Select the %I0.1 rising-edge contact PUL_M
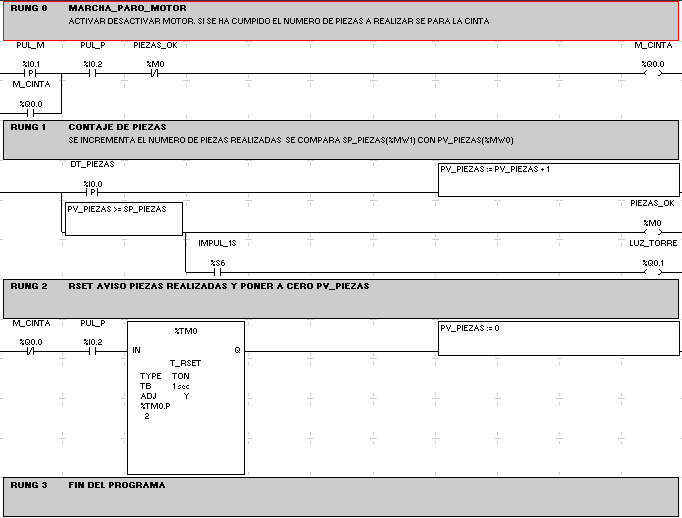The height and width of the screenshot is (518, 682). 30,73
